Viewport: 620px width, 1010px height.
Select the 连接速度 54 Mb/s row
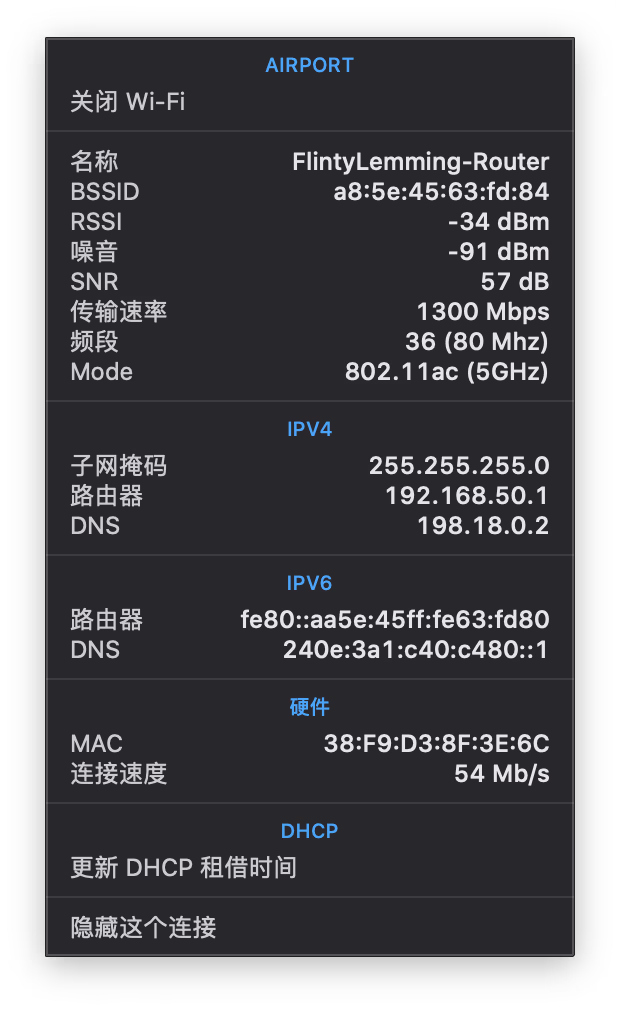(310, 774)
